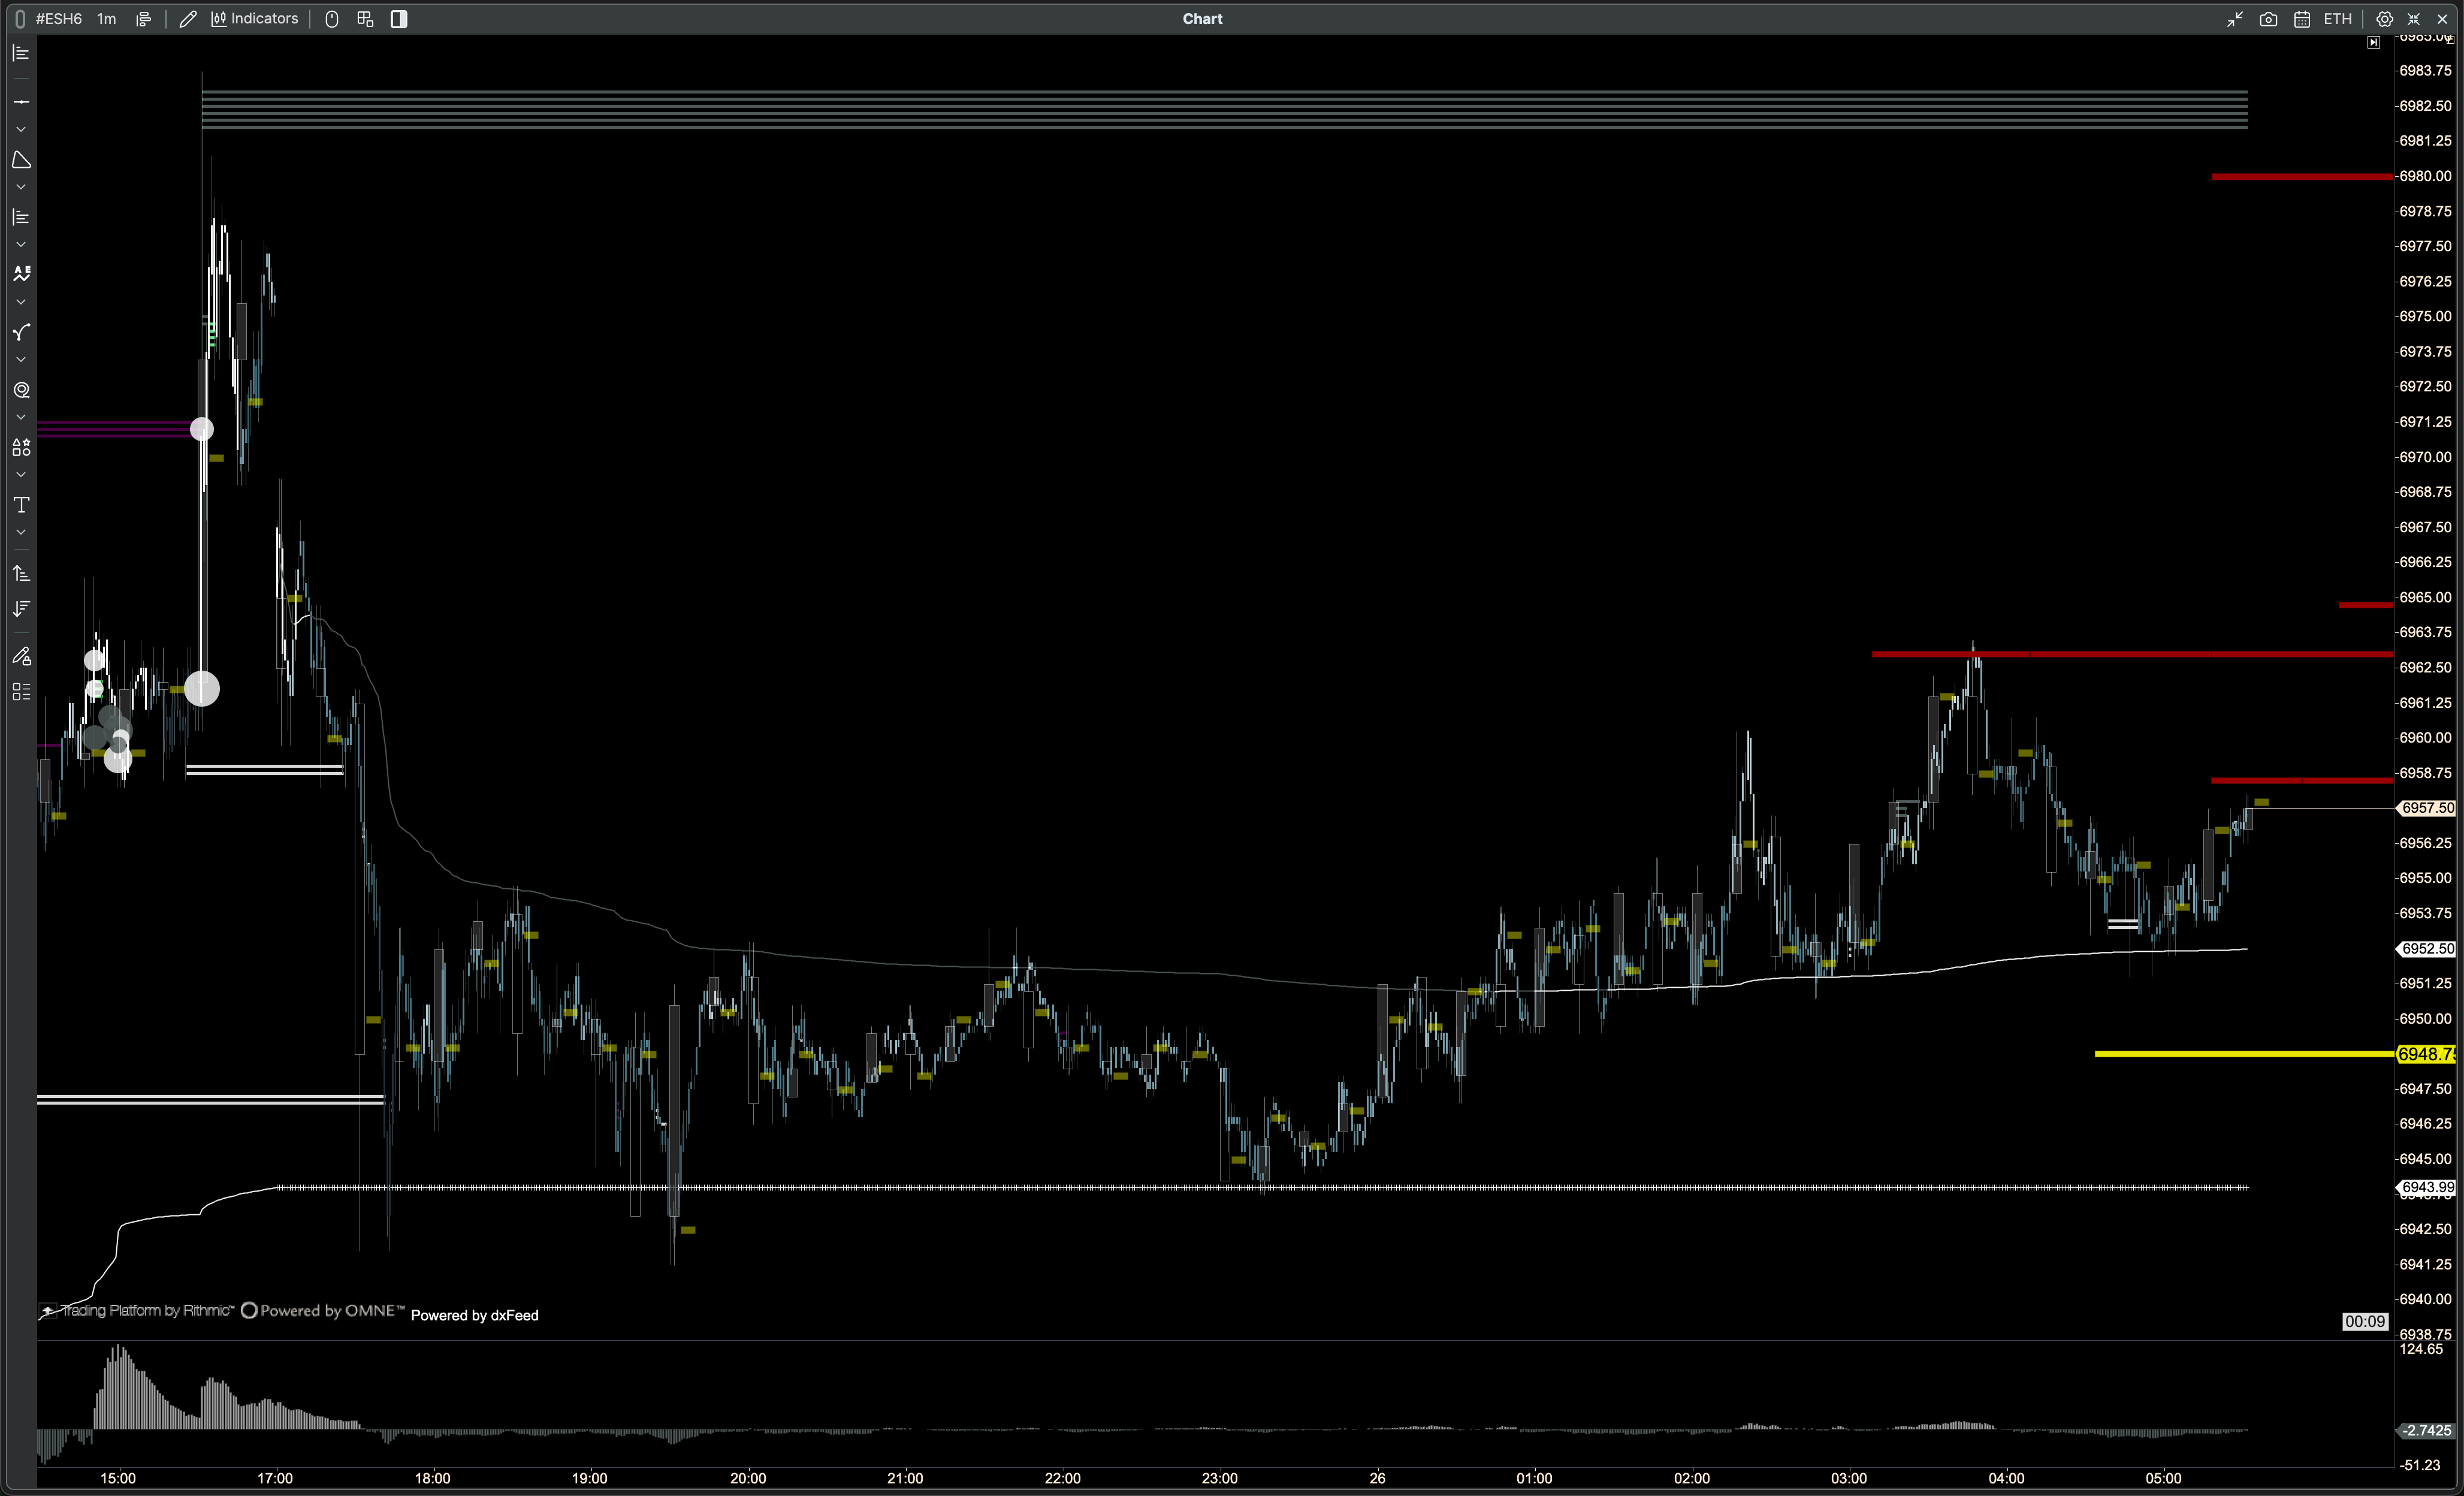This screenshot has width=2464, height=1496.
Task: Jump to latest bar arrow button
Action: click(x=2374, y=43)
